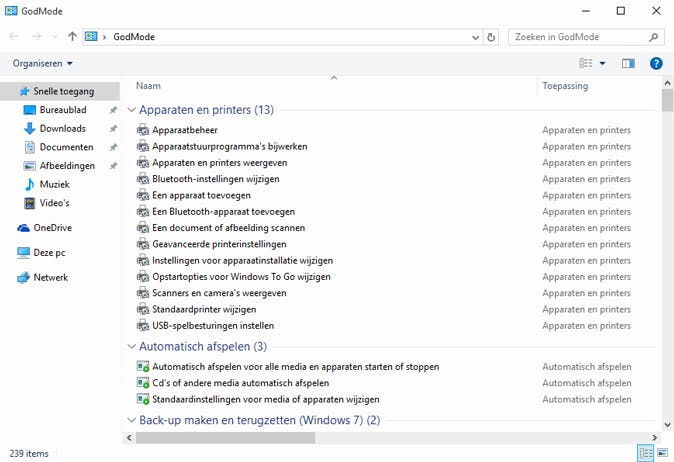This screenshot has height=462, width=674.
Task: Open the view options dropdown arrow
Action: 602,64
